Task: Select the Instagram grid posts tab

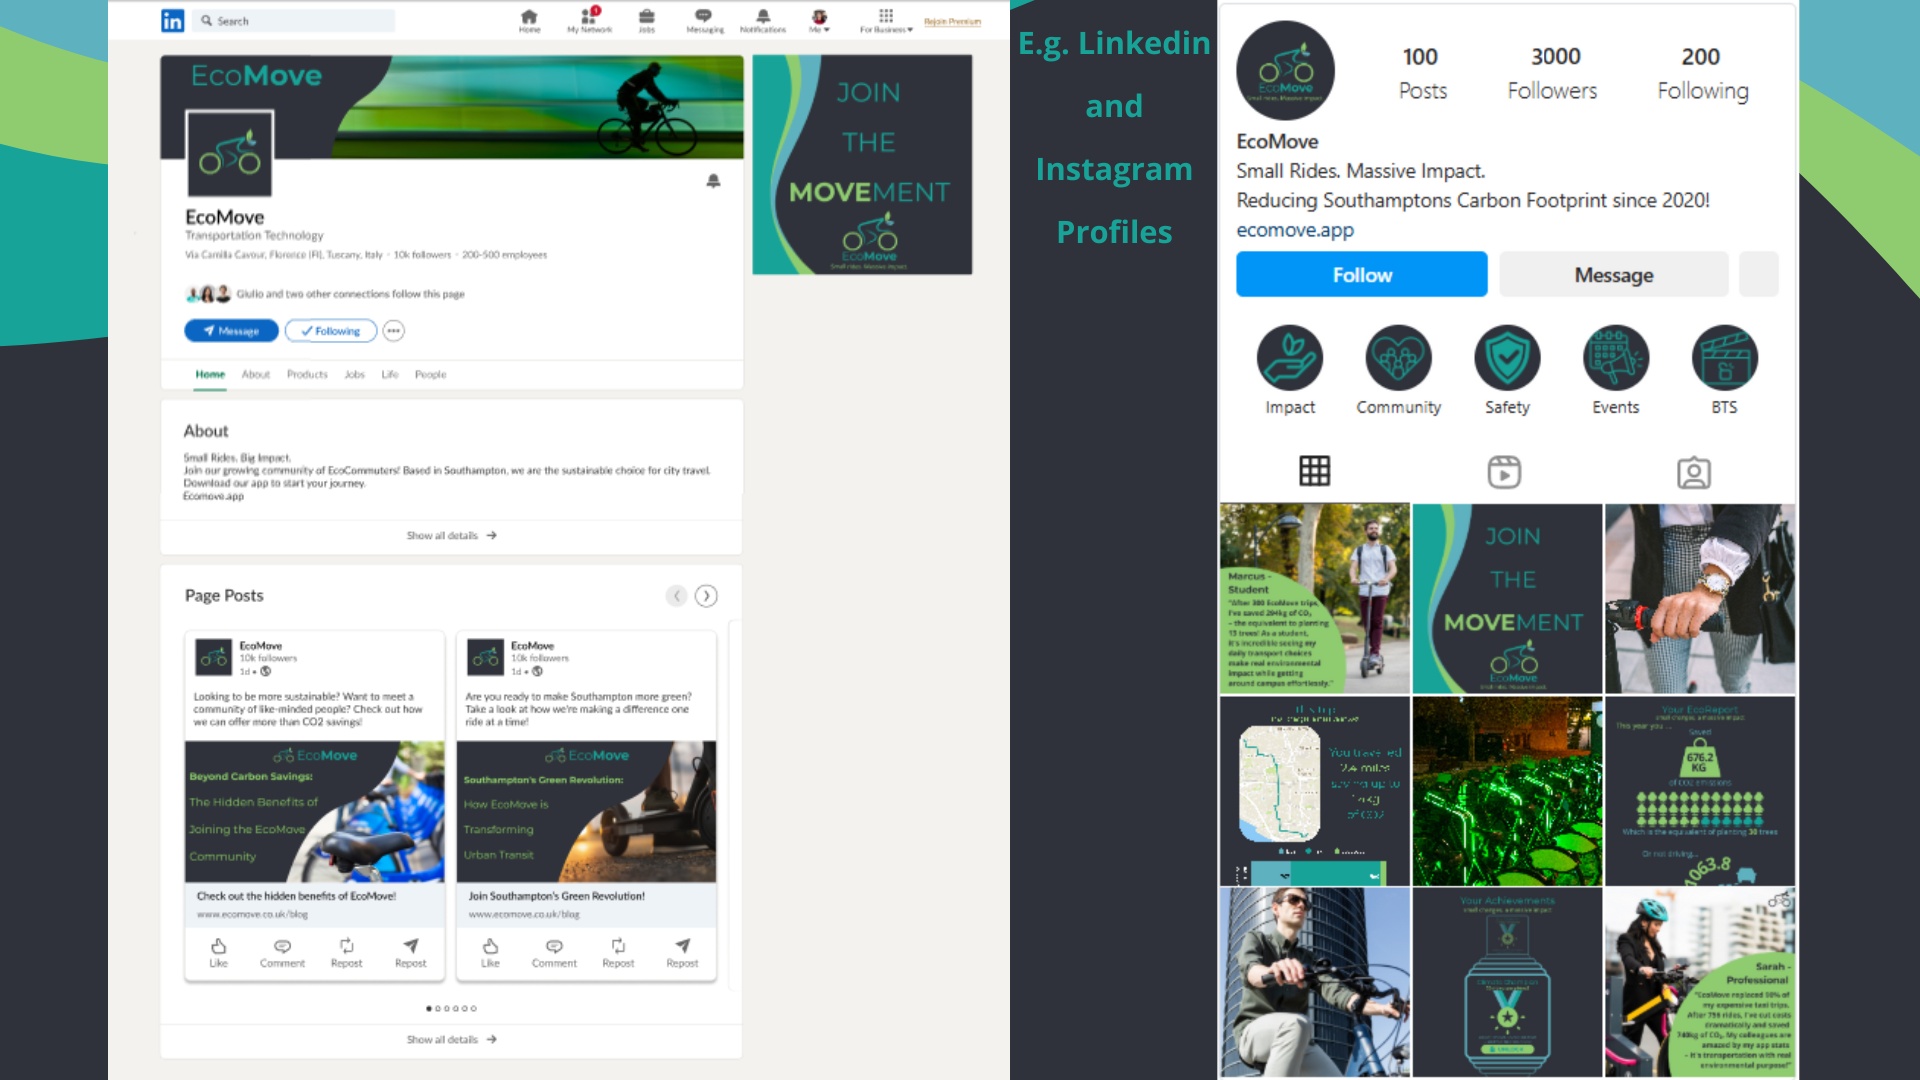Action: click(x=1314, y=471)
